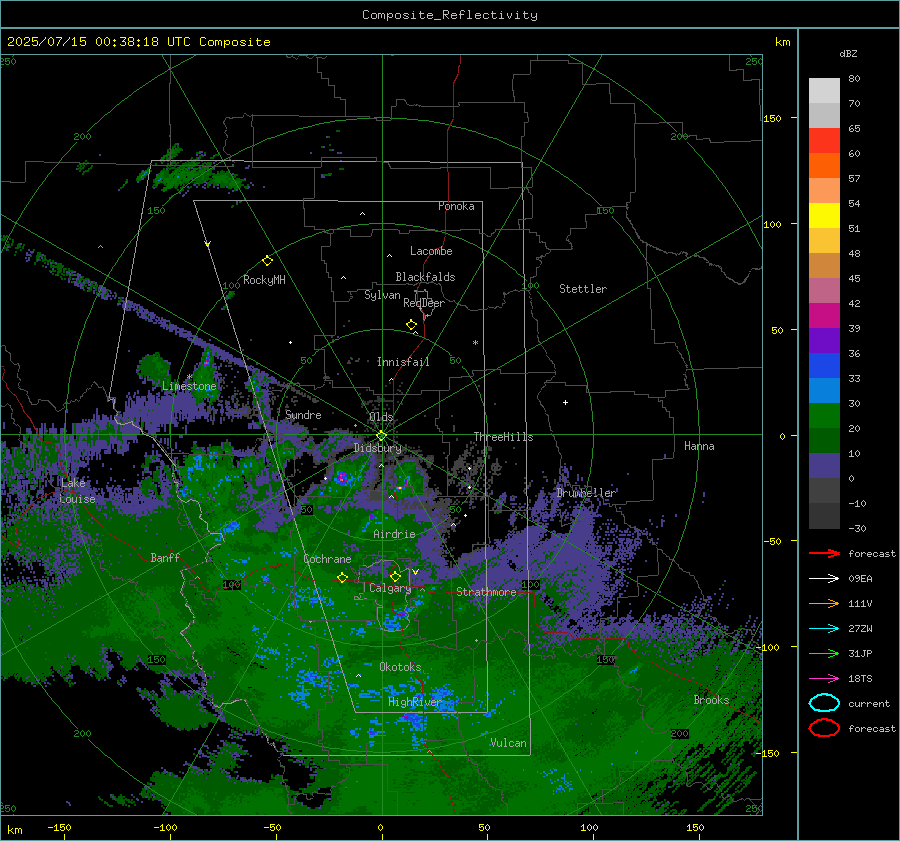
Task: Click the green 31JP arrow in legend
Action: click(824, 653)
